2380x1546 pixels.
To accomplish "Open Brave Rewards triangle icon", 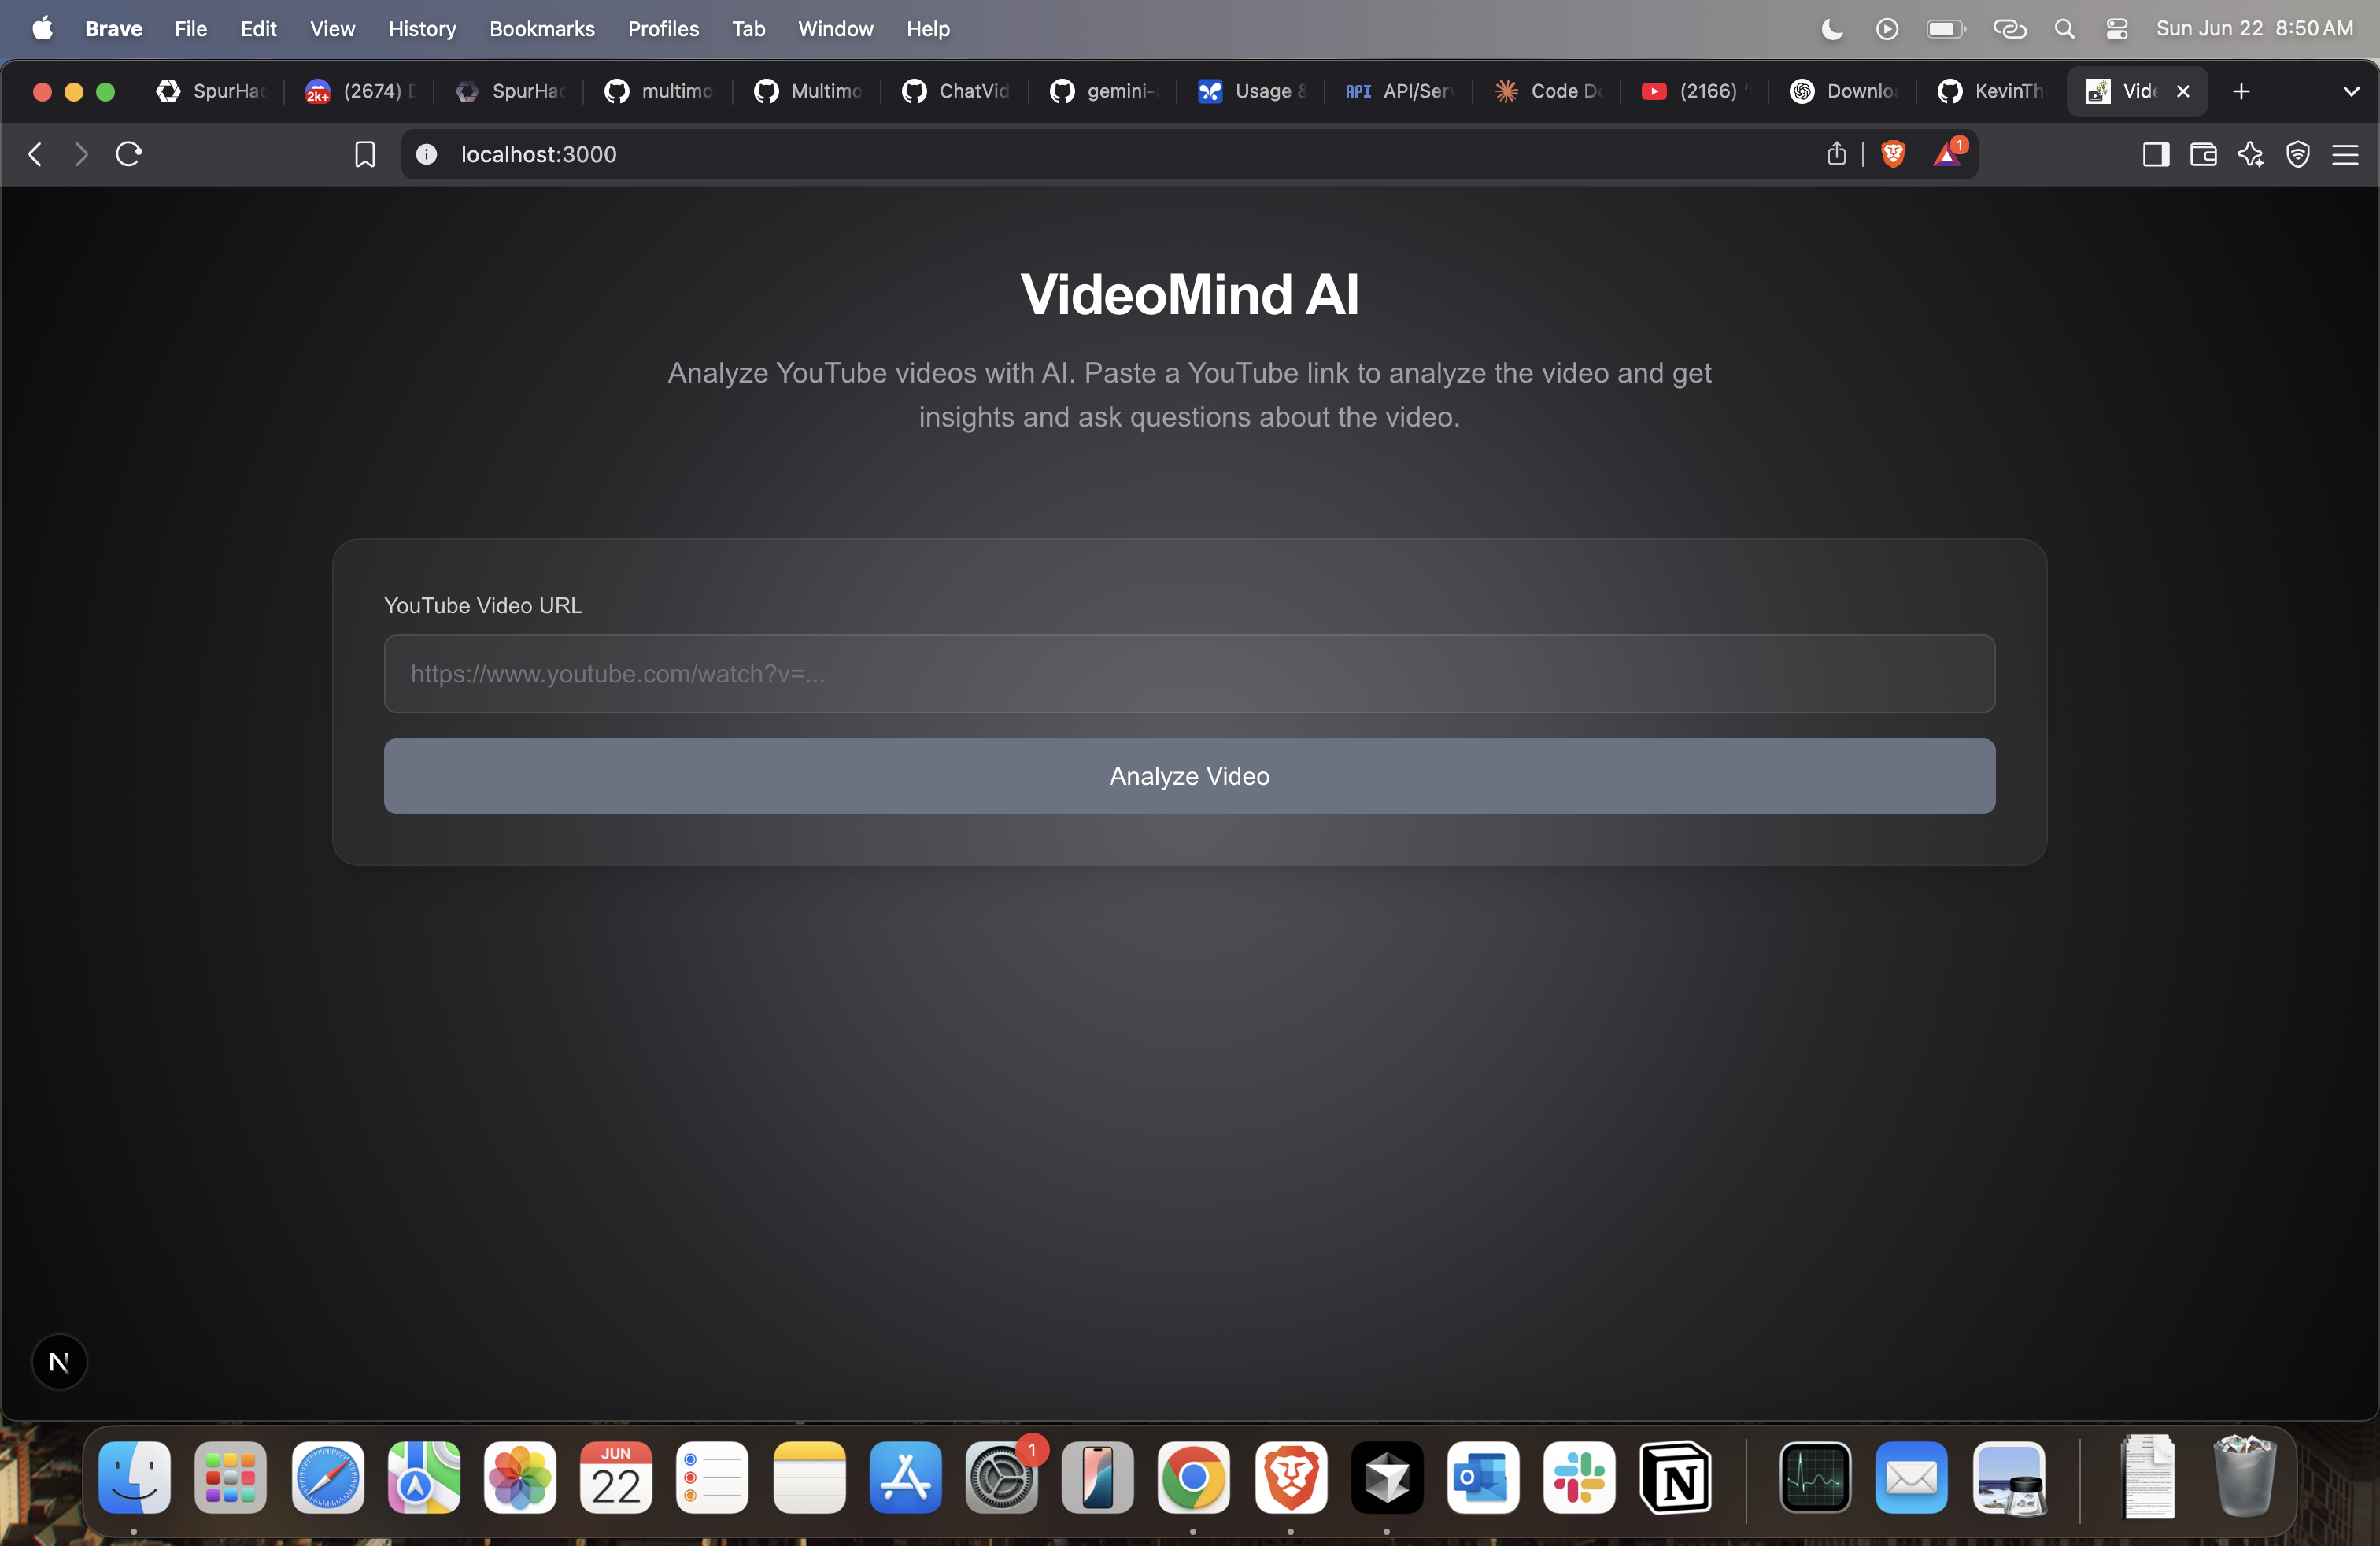I will point(1947,154).
